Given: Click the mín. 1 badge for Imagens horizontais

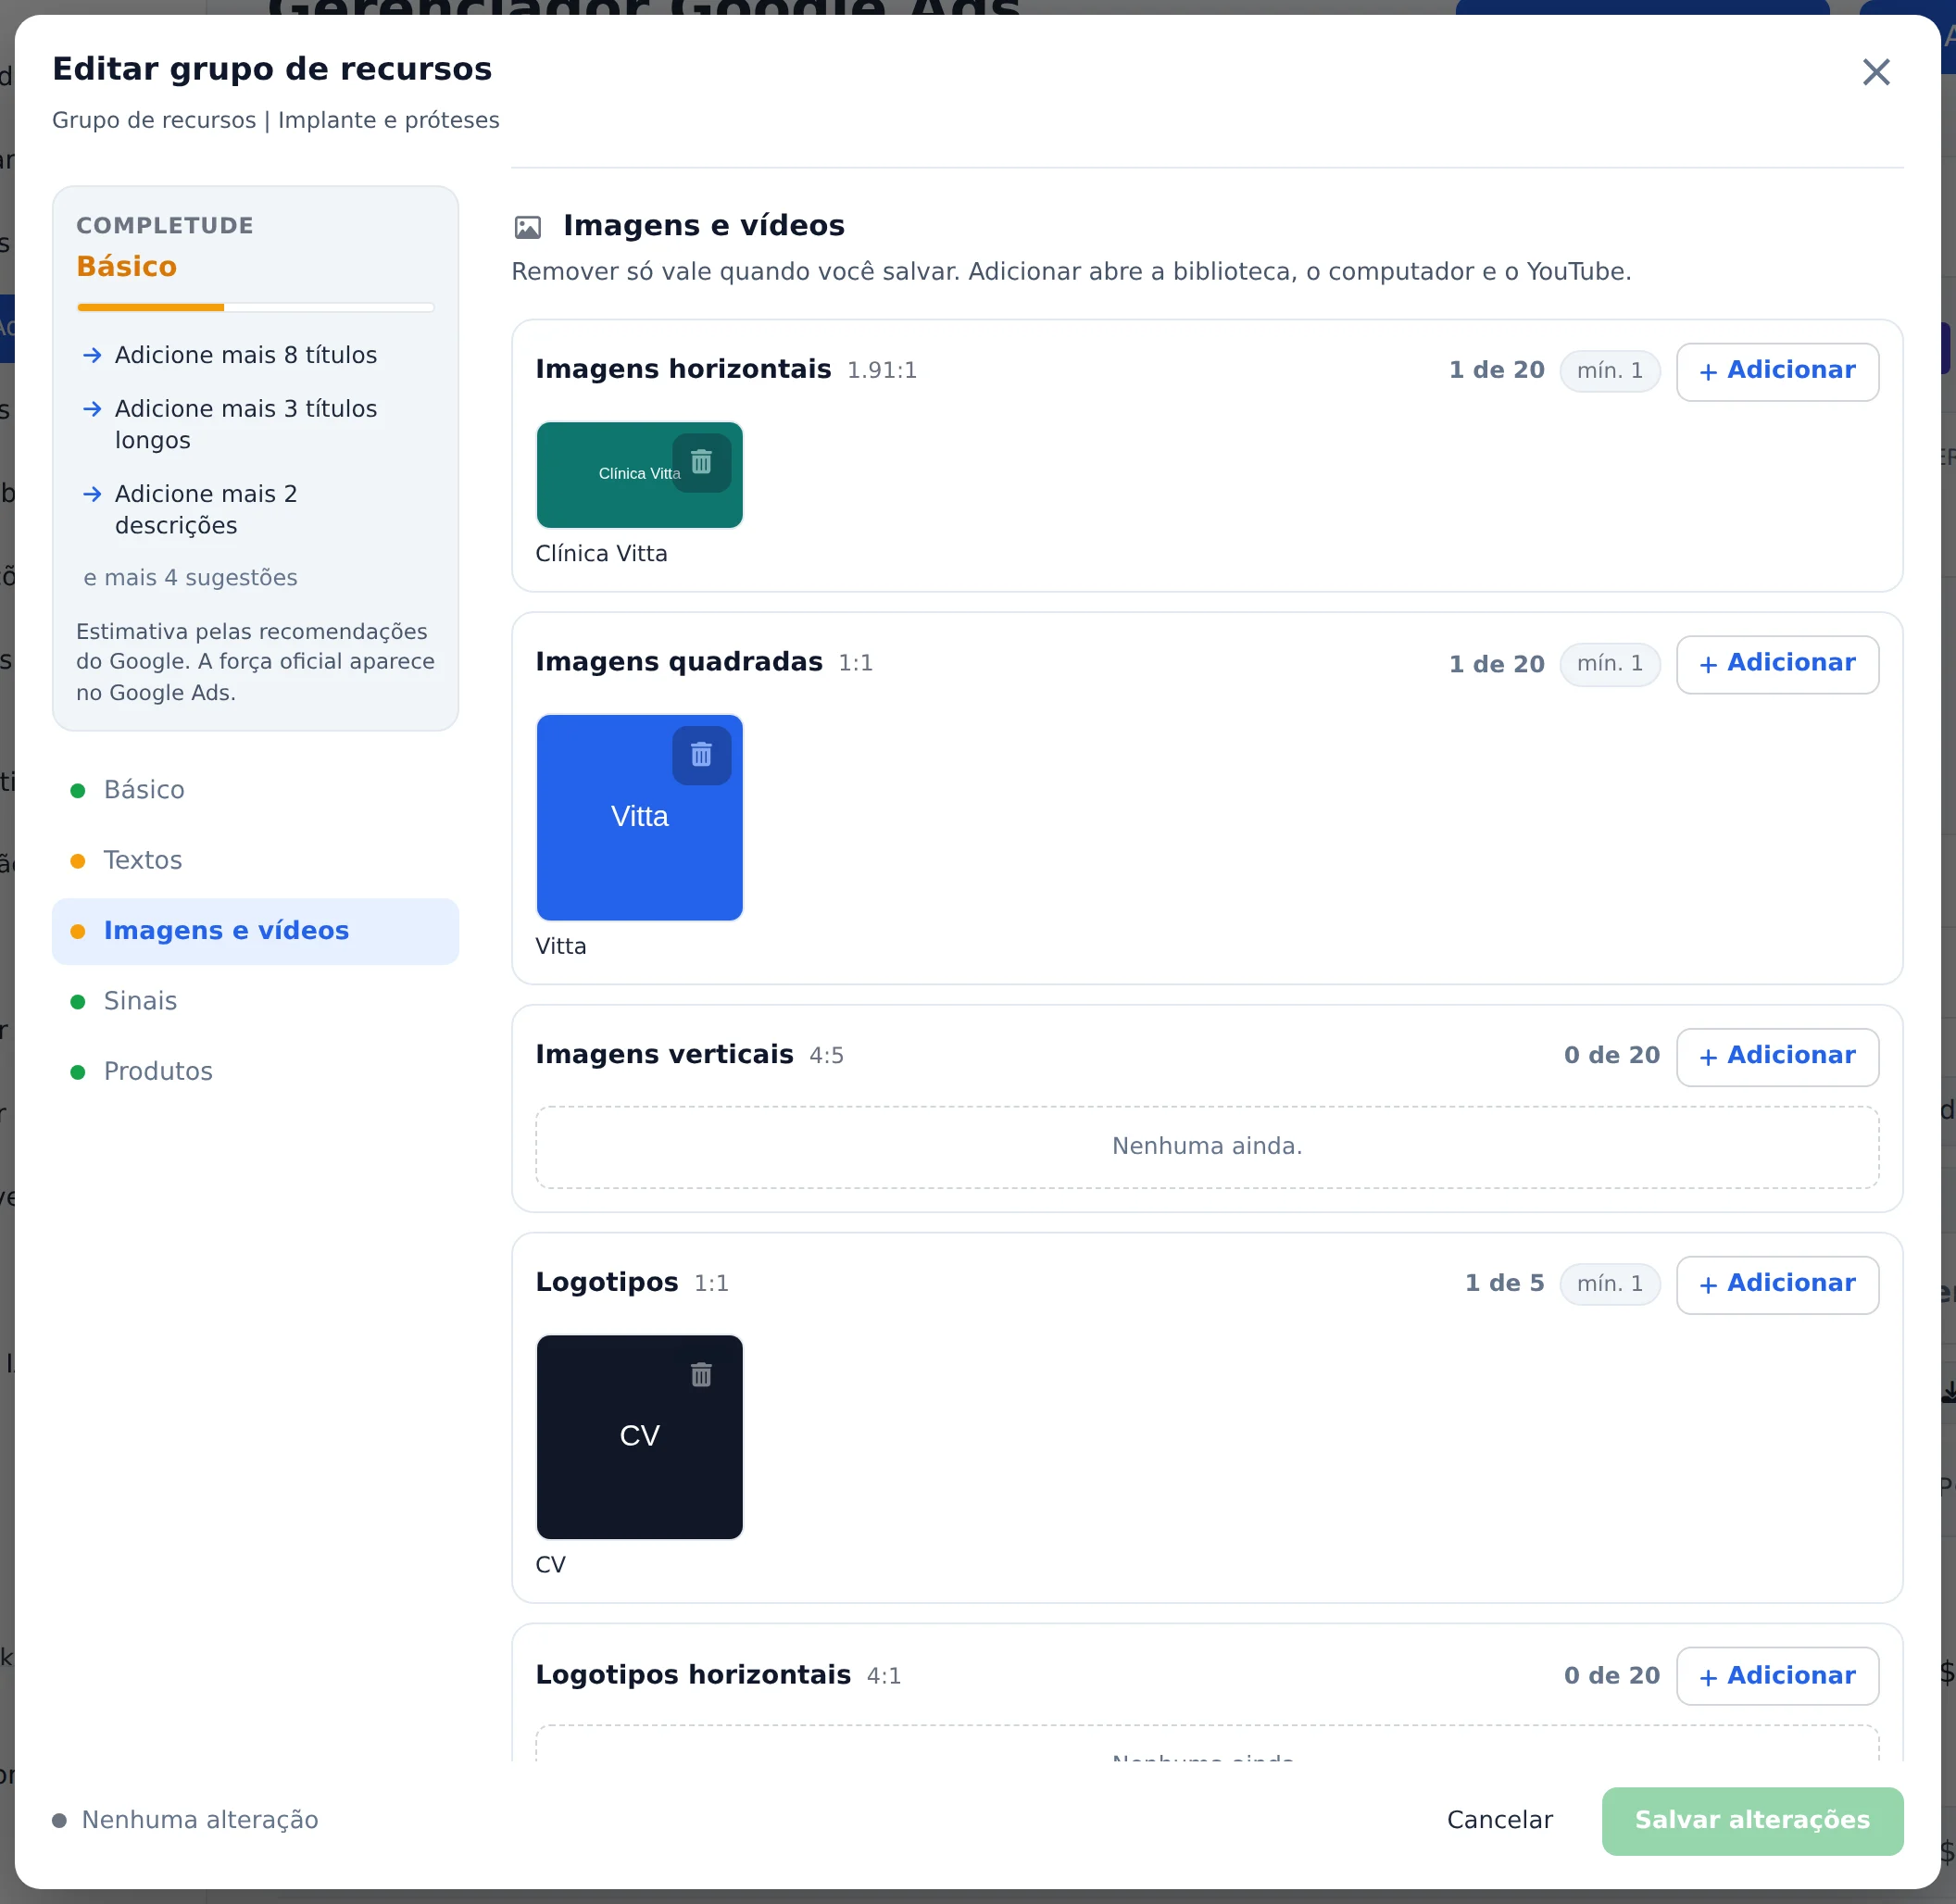Looking at the screenshot, I should click(x=1610, y=371).
